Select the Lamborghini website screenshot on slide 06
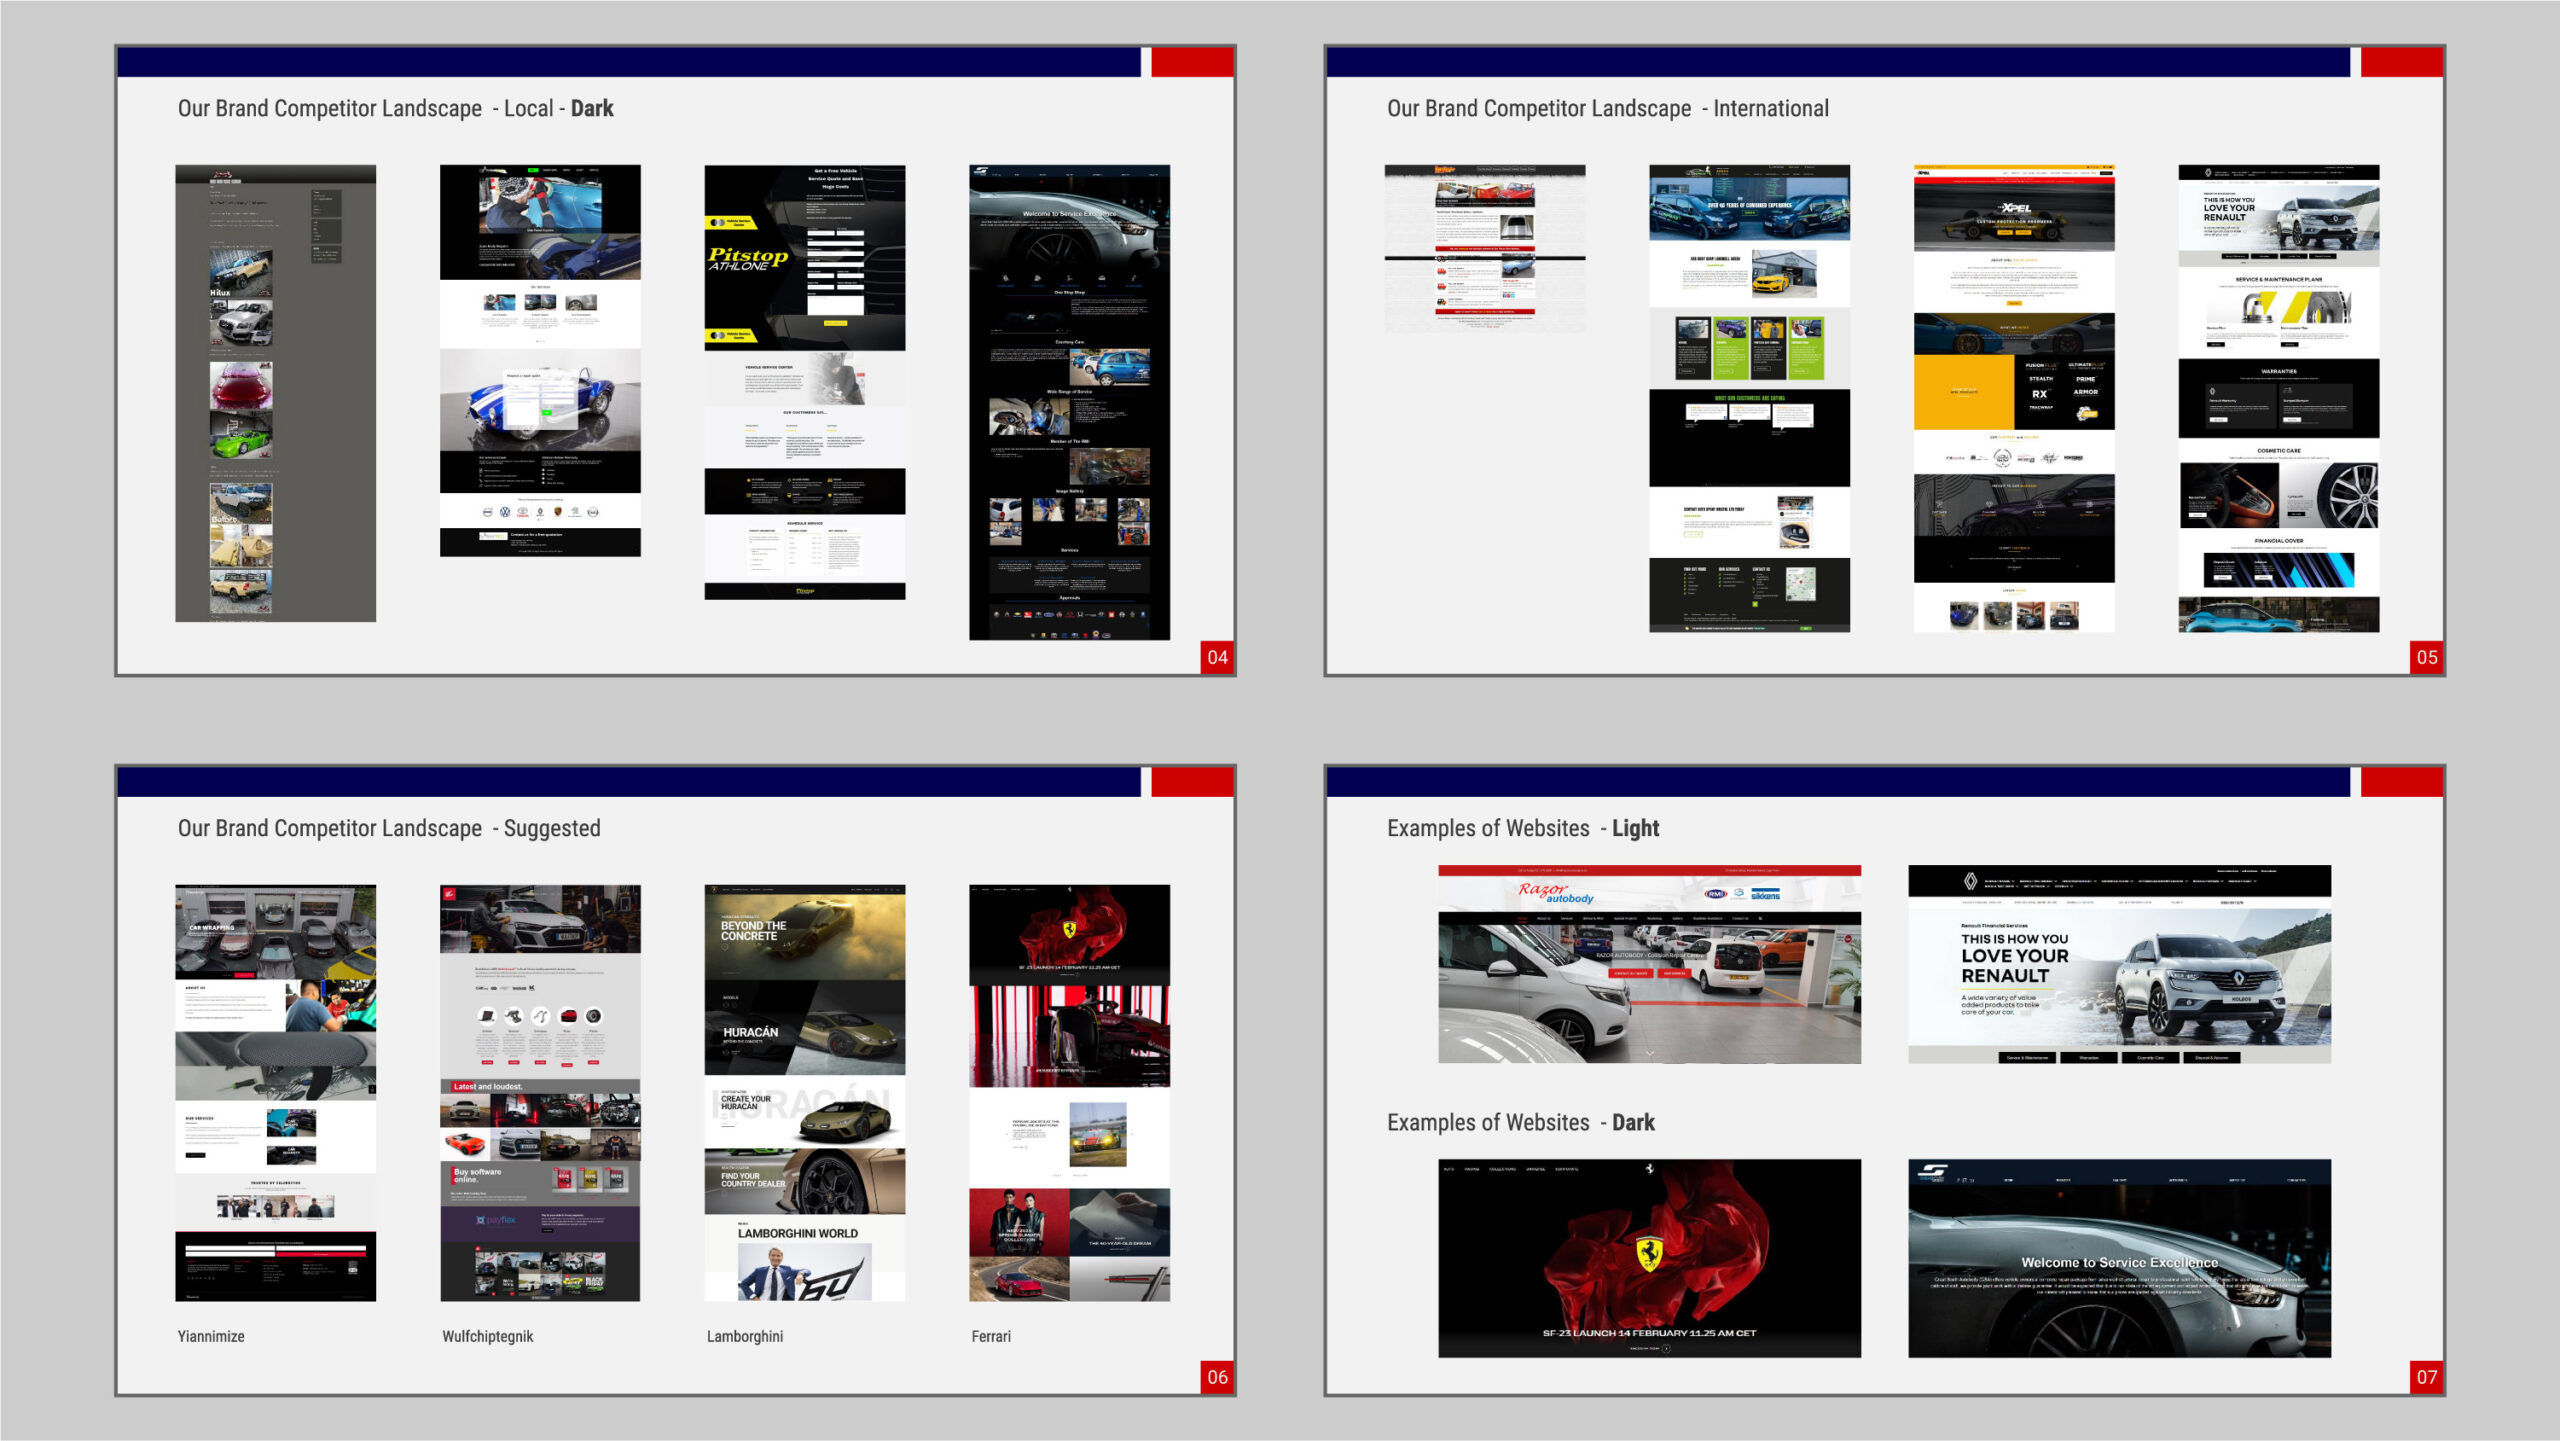 point(804,1092)
